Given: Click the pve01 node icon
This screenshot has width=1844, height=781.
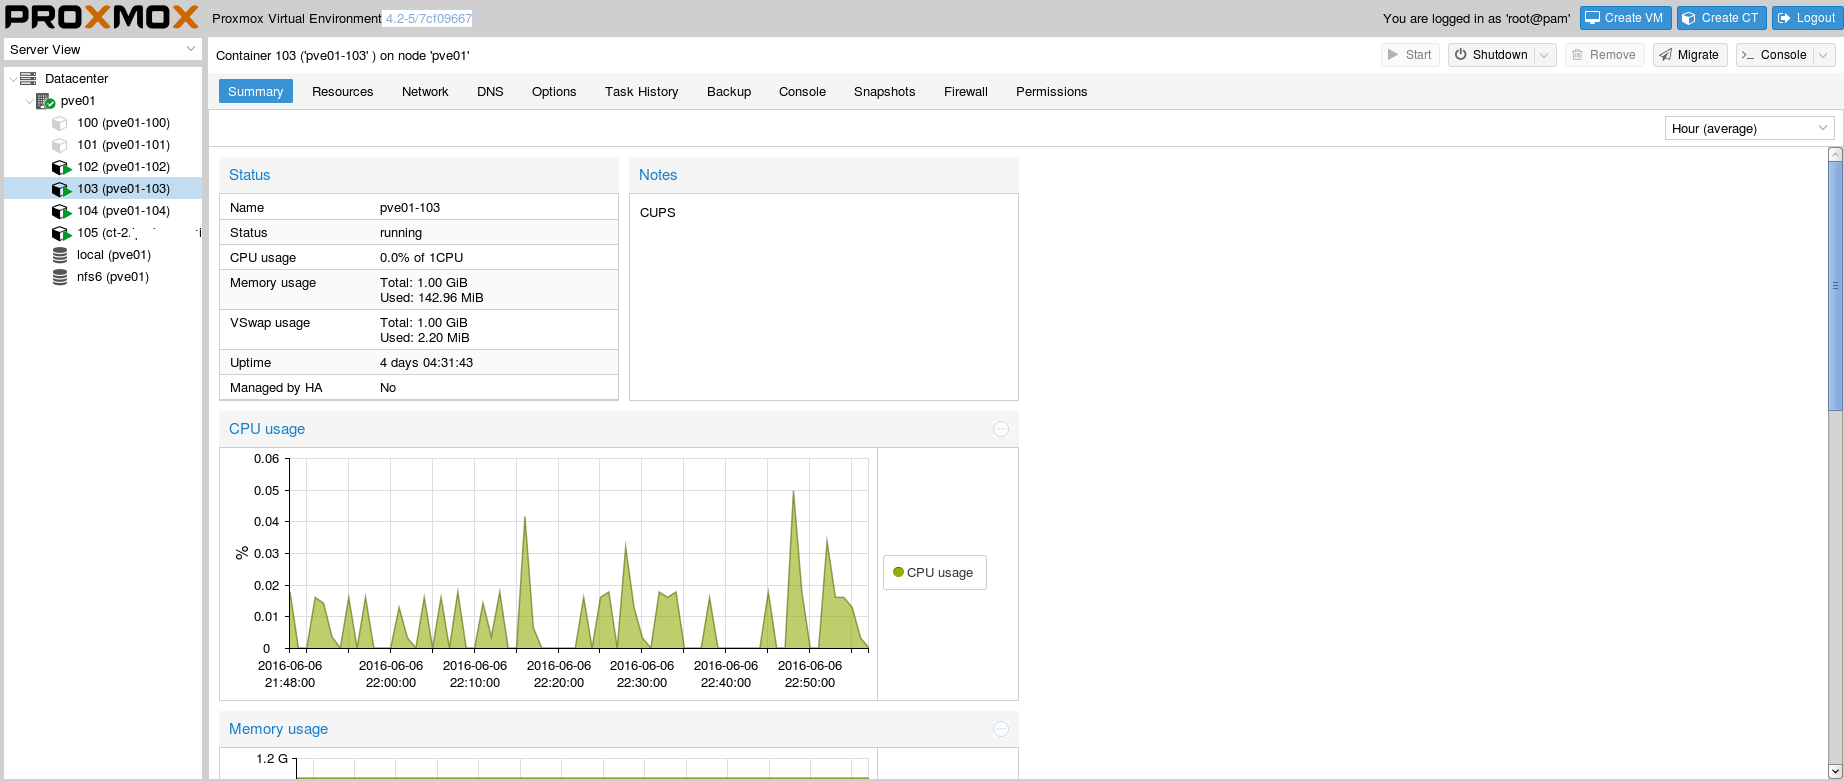Looking at the screenshot, I should click(45, 101).
